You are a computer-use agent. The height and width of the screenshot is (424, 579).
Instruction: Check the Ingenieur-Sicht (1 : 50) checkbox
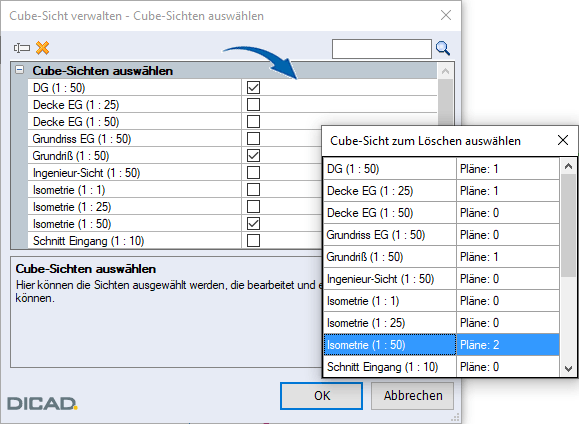(253, 172)
